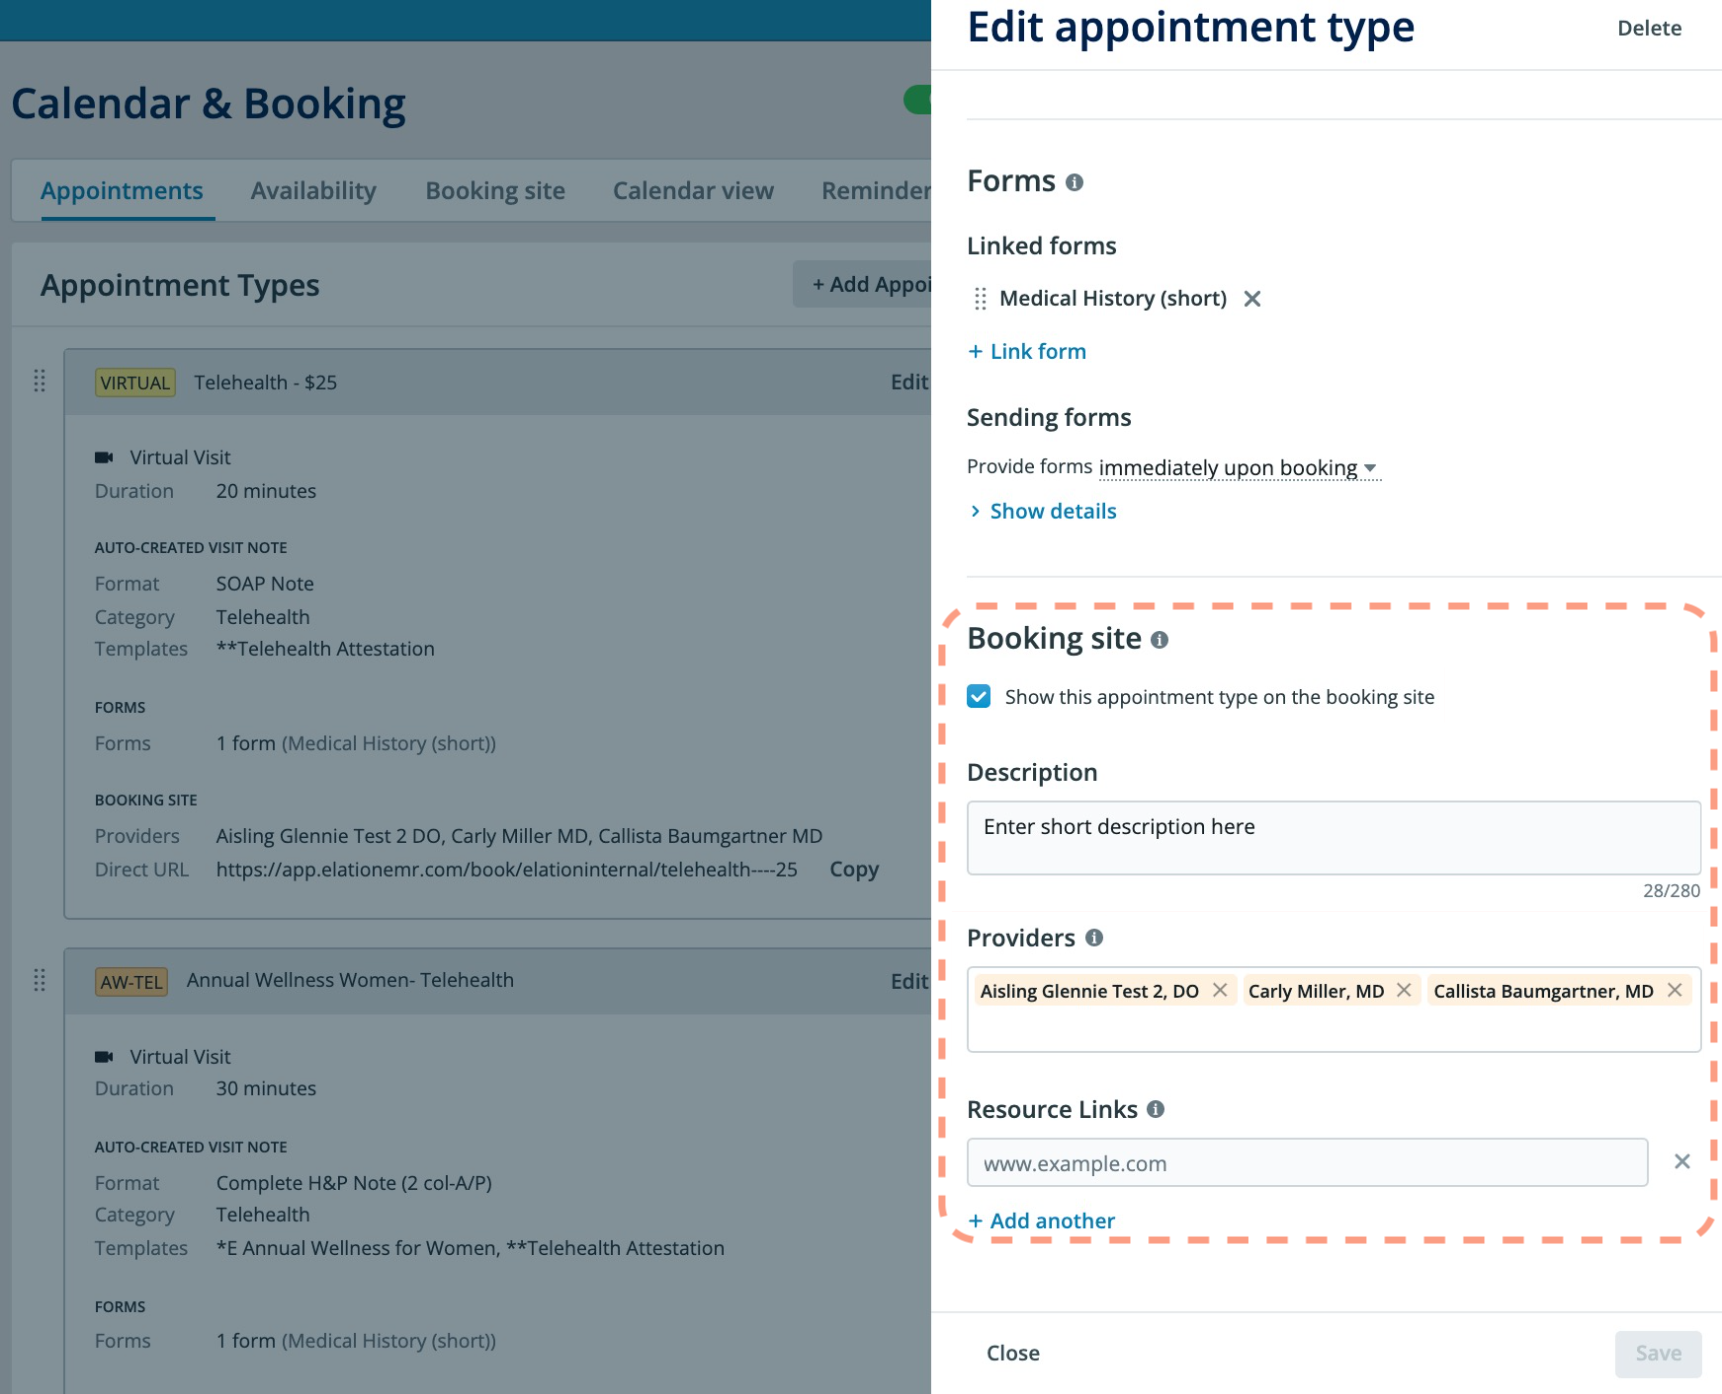The image size is (1722, 1394).
Task: Click the info icon beside the Forms heading
Action: [1074, 183]
